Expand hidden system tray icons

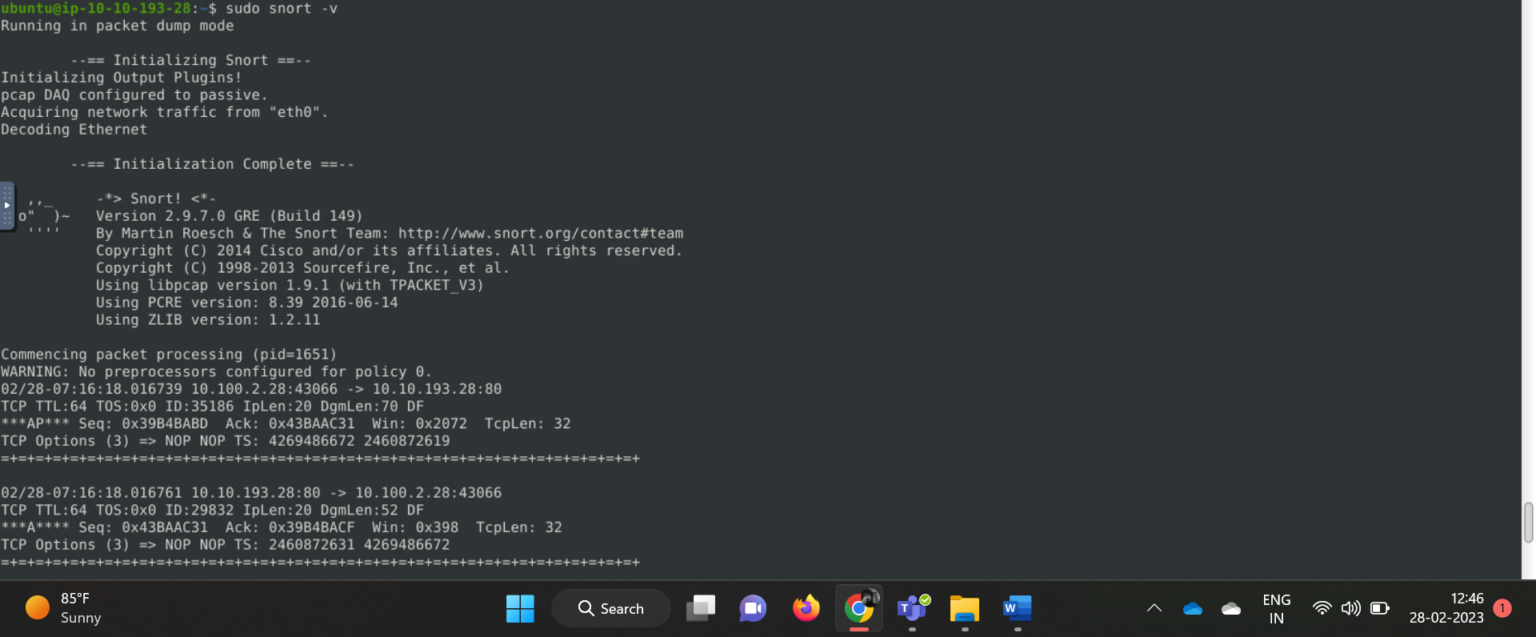(x=1154, y=607)
